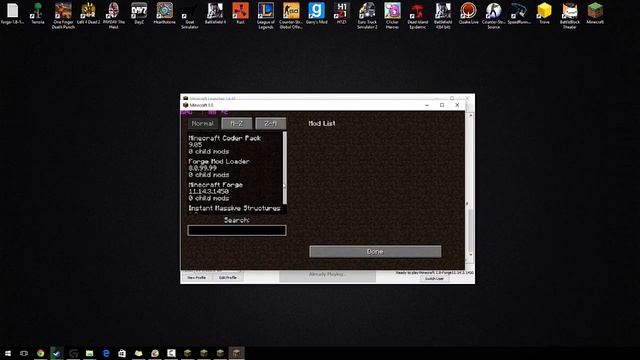Close the Minecraft 1.8 window
The height and width of the screenshot is (360, 640).
tap(457, 105)
